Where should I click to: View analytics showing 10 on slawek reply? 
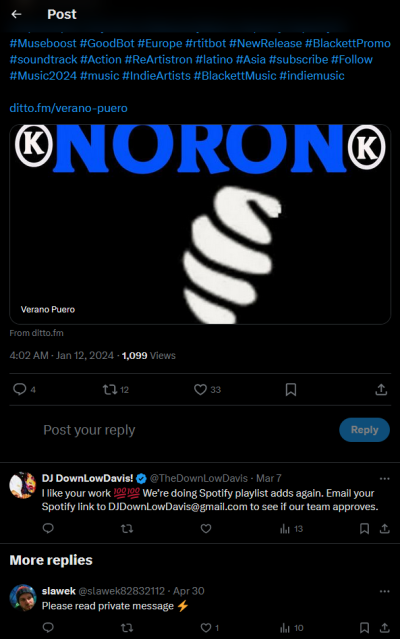tap(291, 628)
